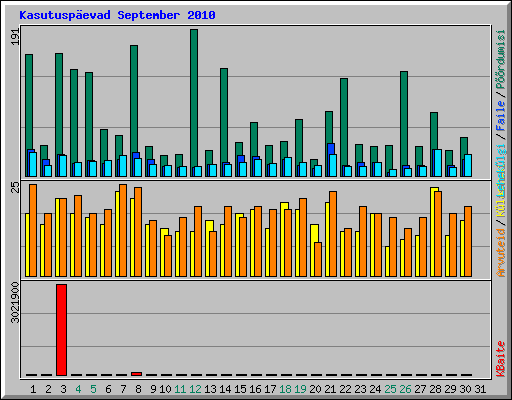512x400 pixels.
Task: Click the orange Arvuteid legend label
Action: pyautogui.click(x=501, y=253)
